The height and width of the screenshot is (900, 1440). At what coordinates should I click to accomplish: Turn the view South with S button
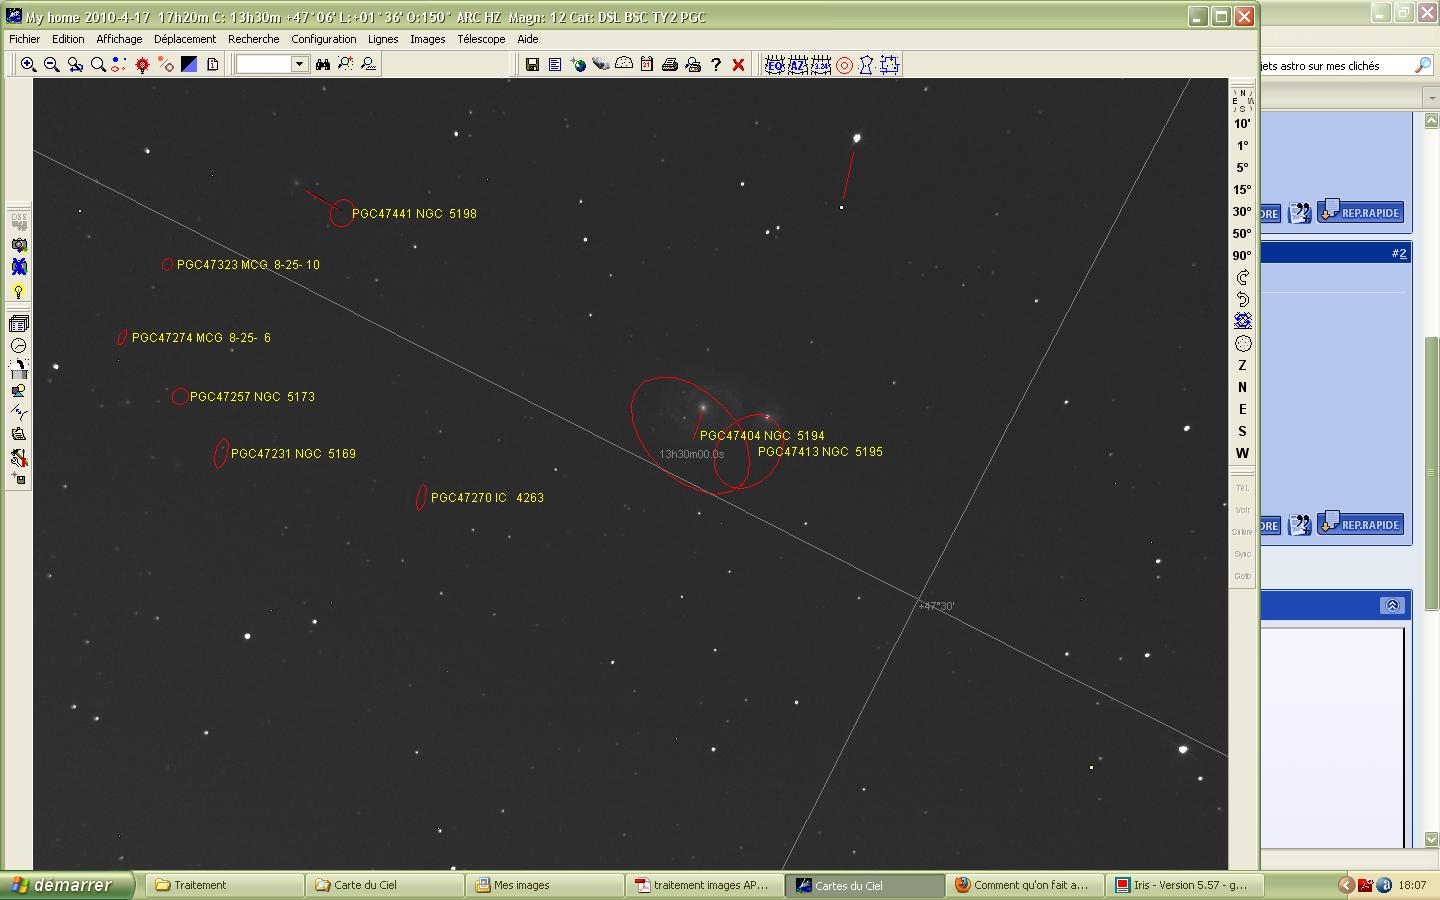(1242, 432)
